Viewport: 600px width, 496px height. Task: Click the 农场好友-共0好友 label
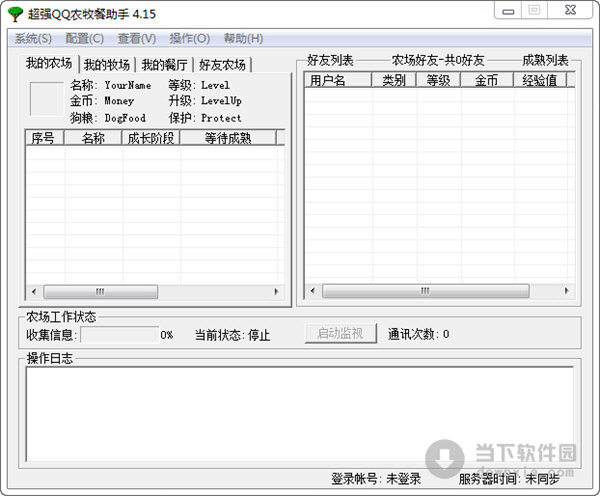coord(438,60)
